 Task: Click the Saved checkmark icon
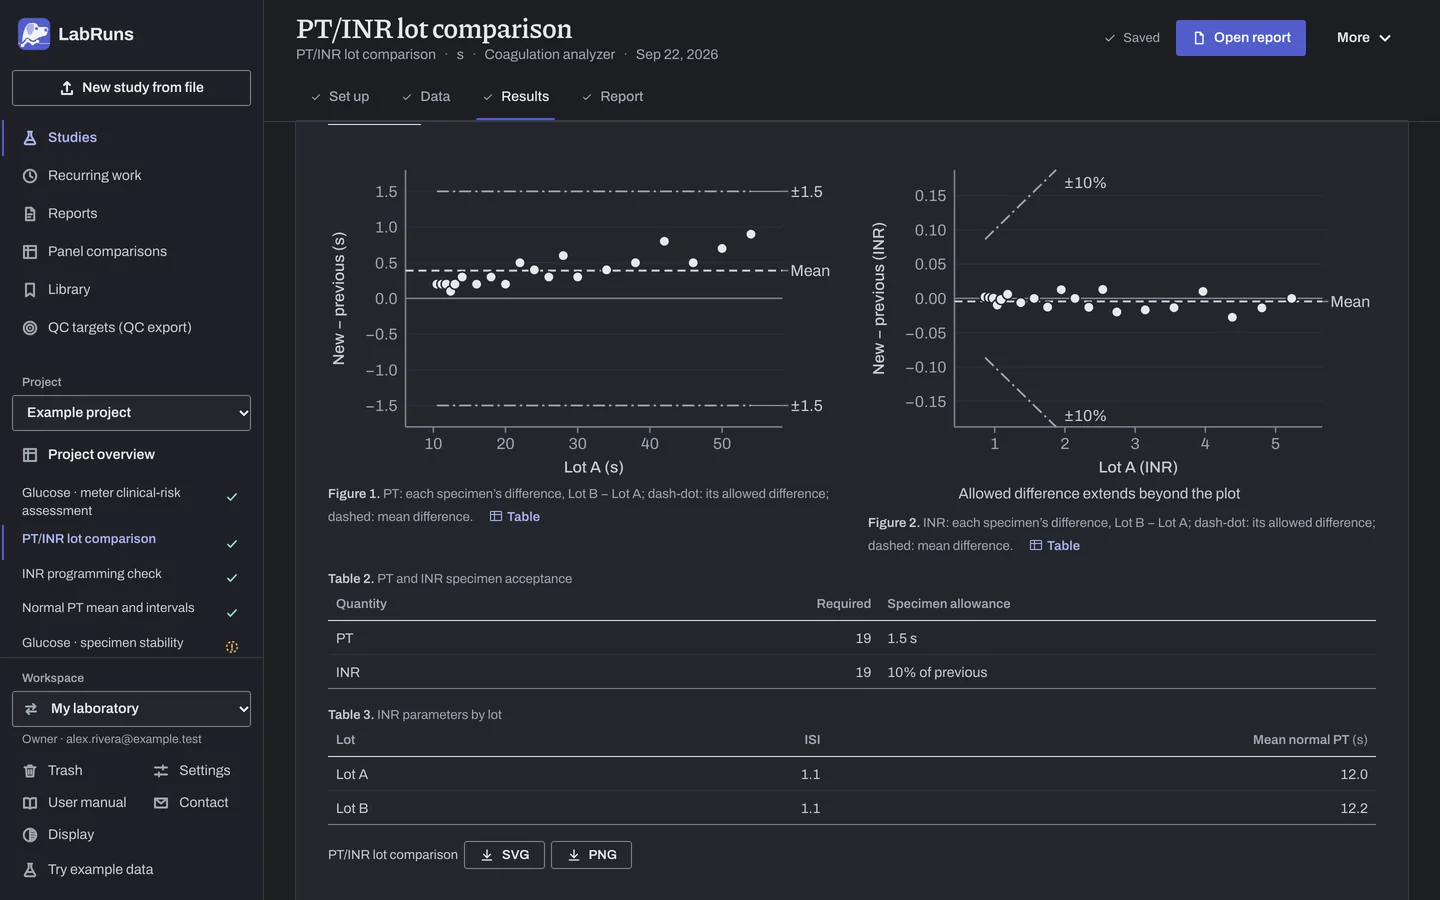(1109, 38)
